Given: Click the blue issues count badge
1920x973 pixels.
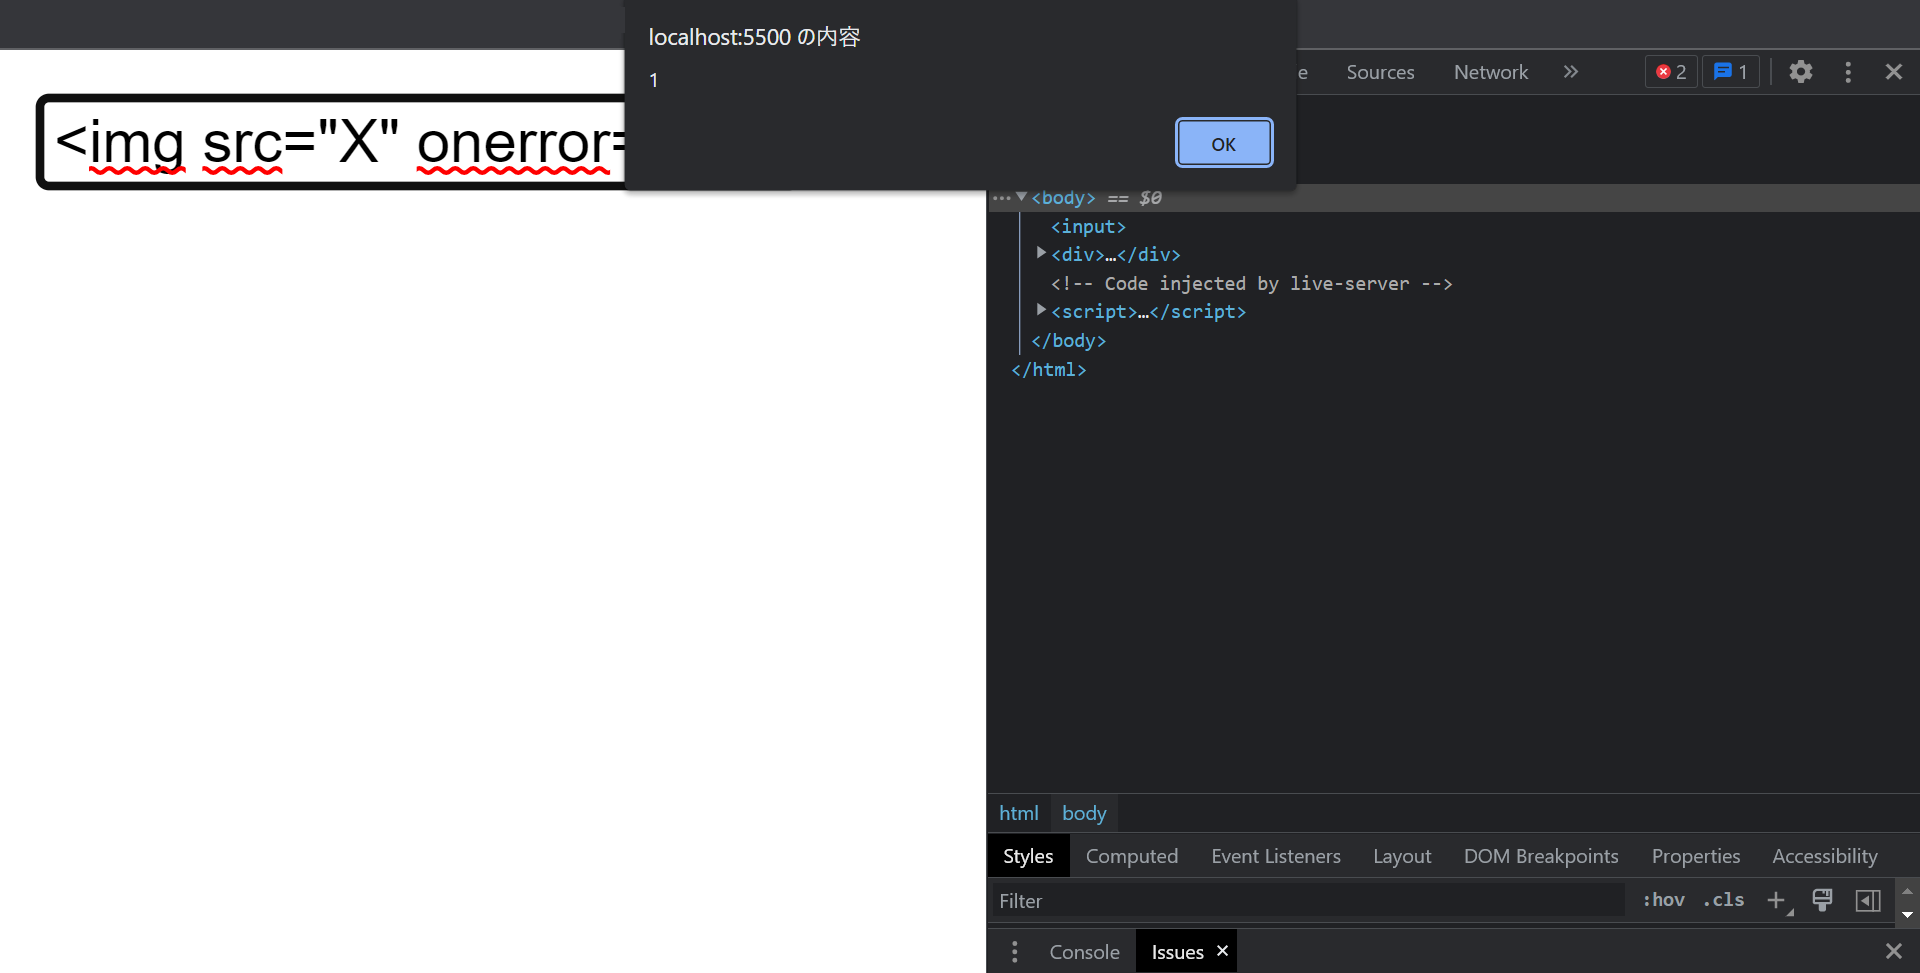Looking at the screenshot, I should click(x=1731, y=72).
